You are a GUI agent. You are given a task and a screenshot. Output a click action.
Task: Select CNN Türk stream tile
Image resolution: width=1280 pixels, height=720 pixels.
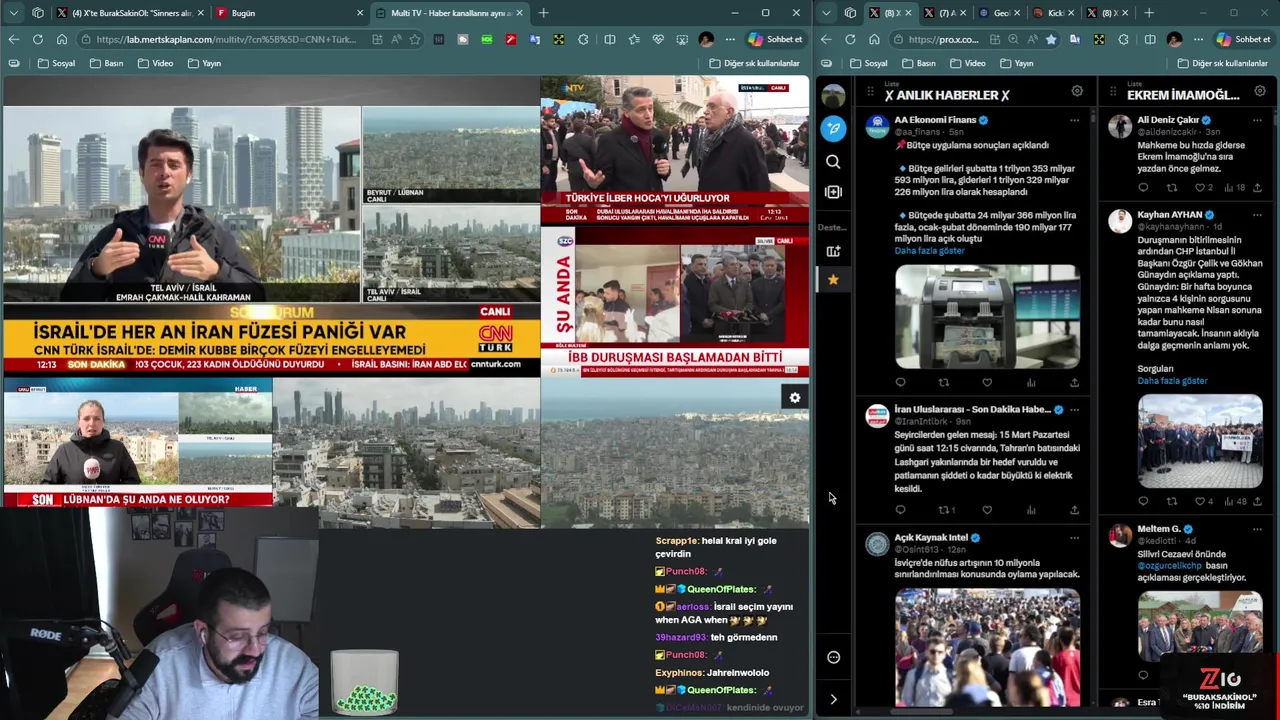[271, 225]
